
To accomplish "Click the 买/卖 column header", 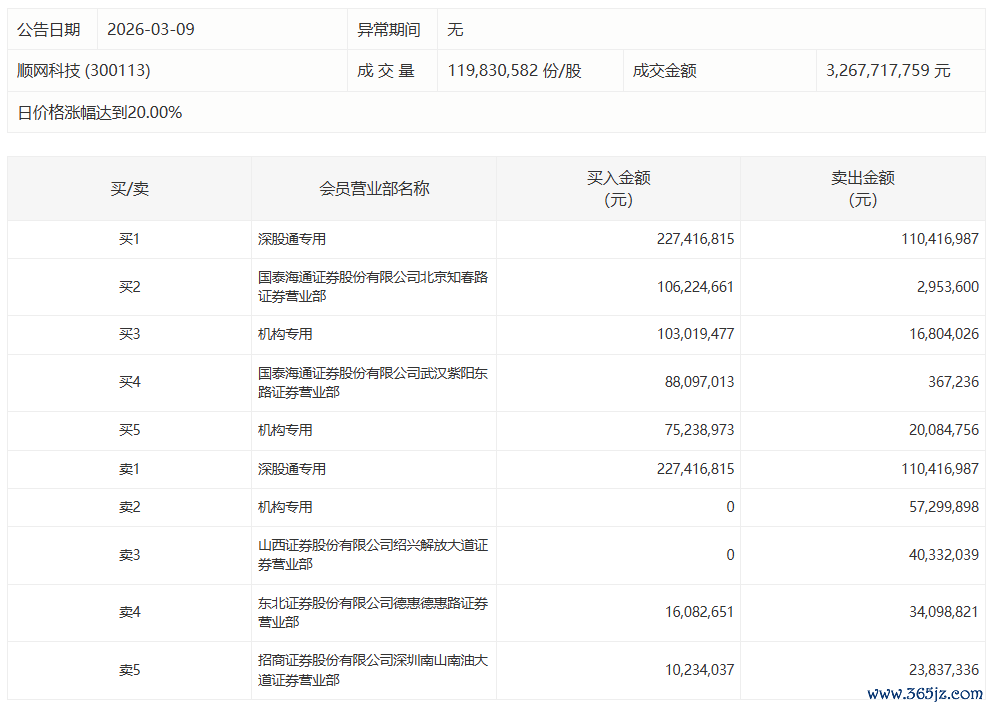I will coord(129,189).
